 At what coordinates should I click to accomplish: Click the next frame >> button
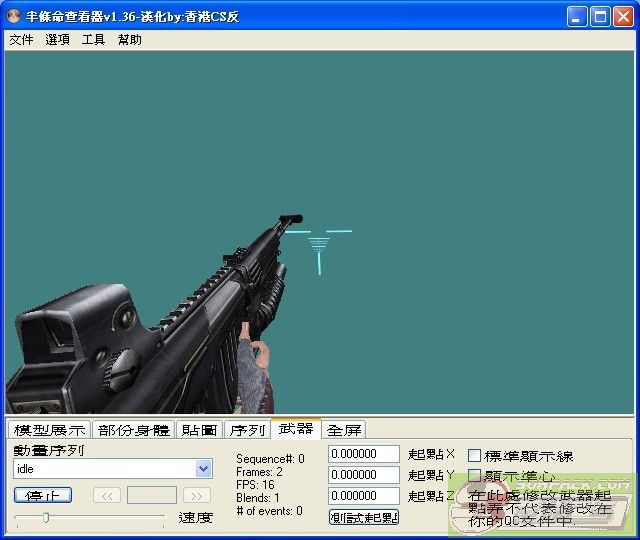point(197,495)
